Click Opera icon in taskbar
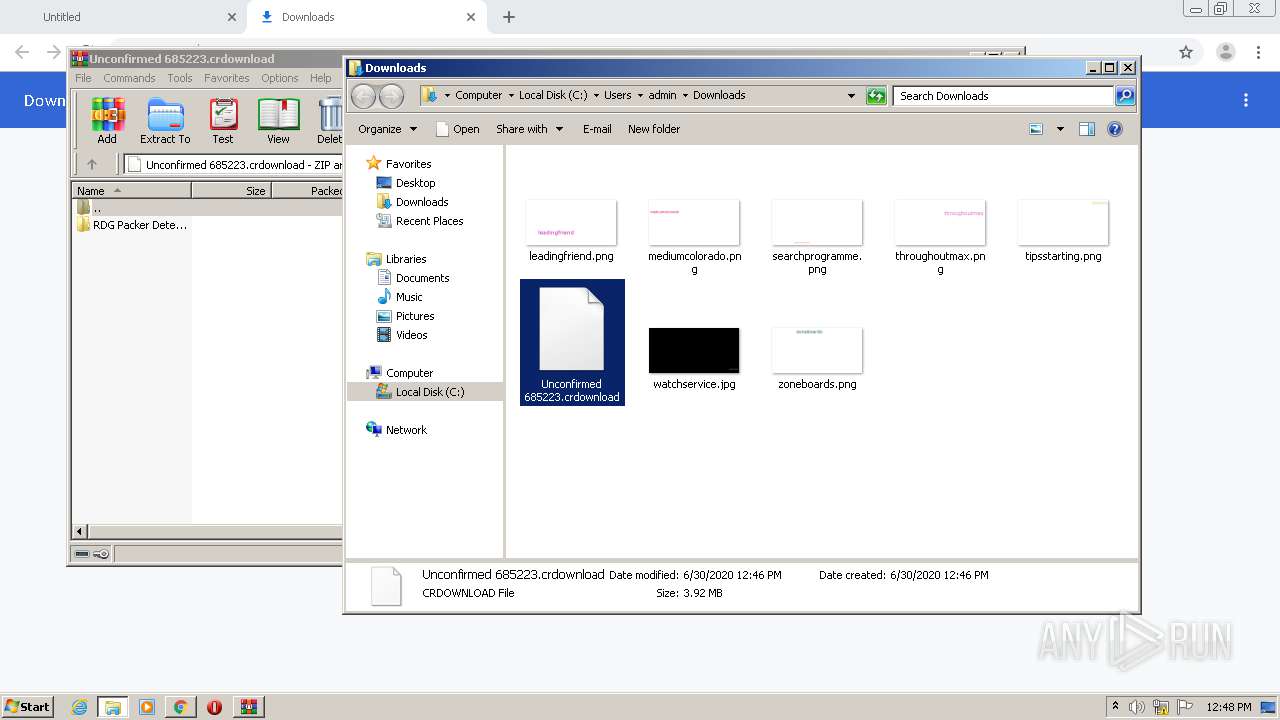Image resolution: width=1280 pixels, height=720 pixels. click(x=214, y=707)
